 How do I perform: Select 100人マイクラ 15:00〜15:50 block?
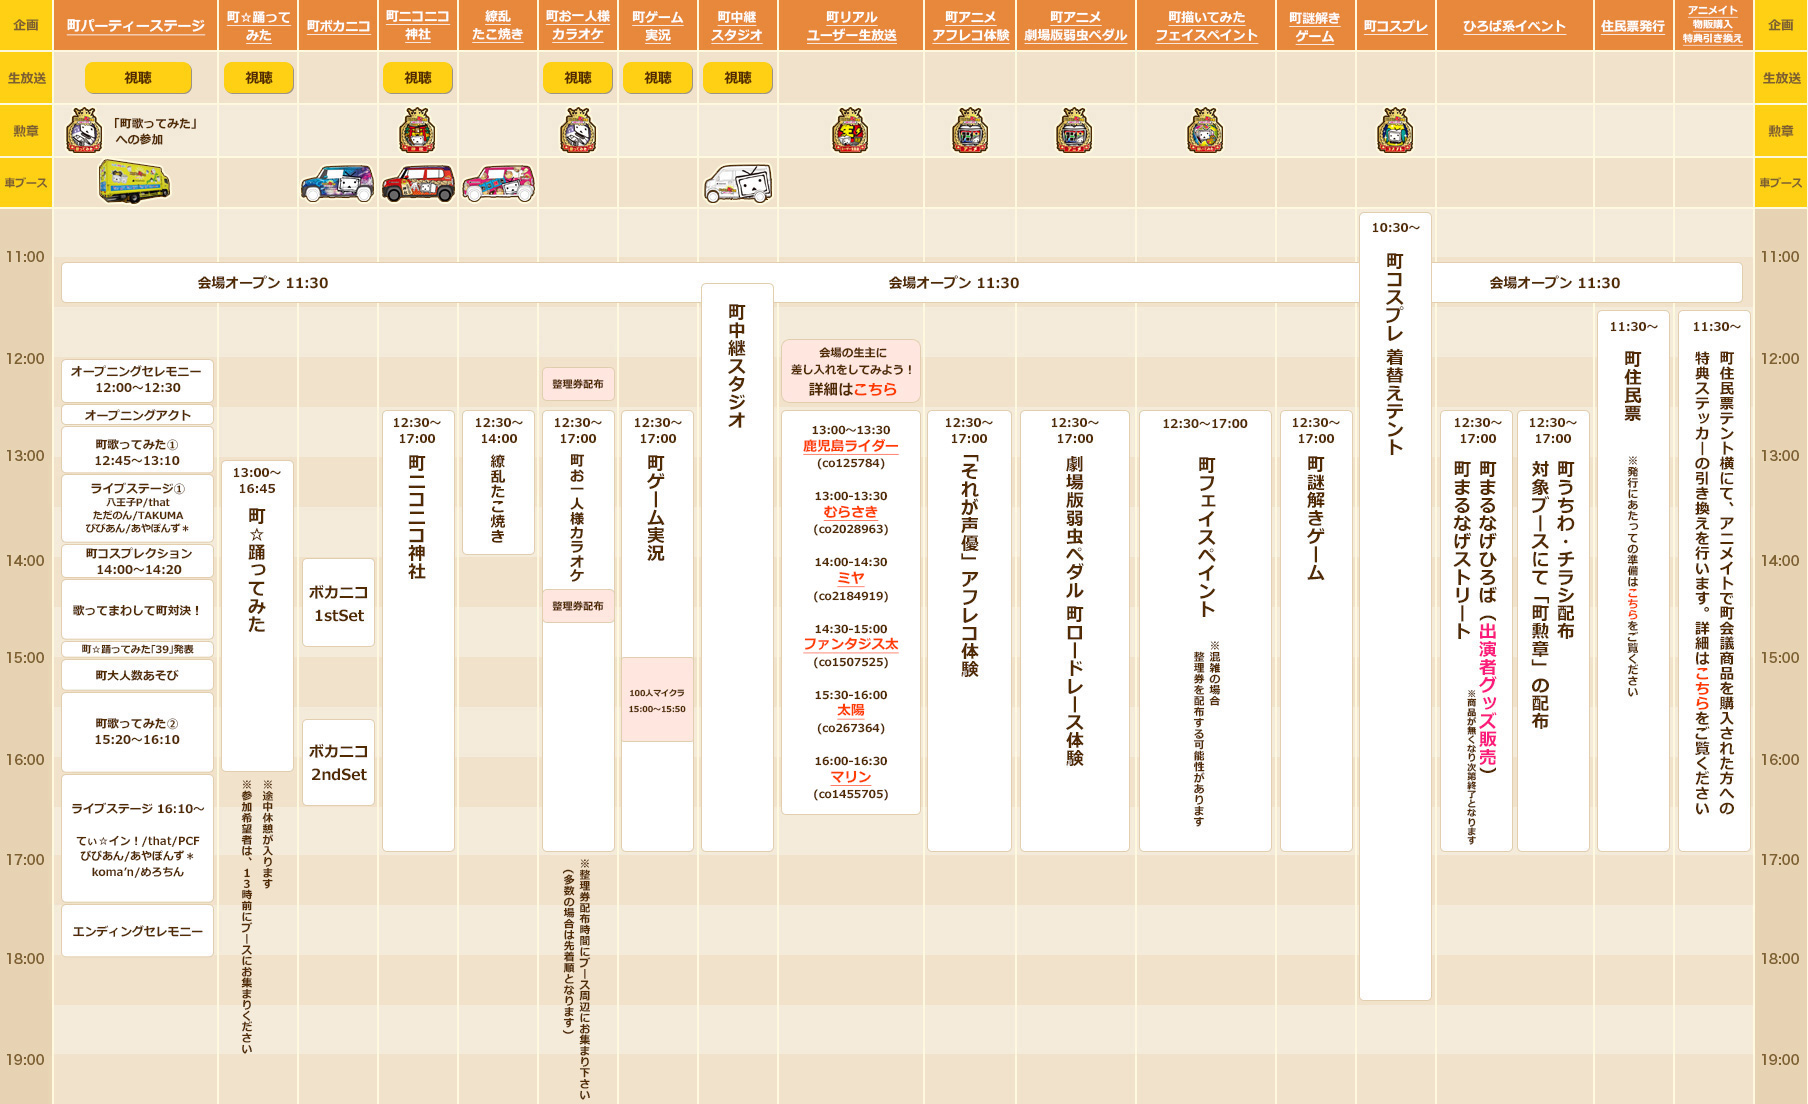coord(657,700)
